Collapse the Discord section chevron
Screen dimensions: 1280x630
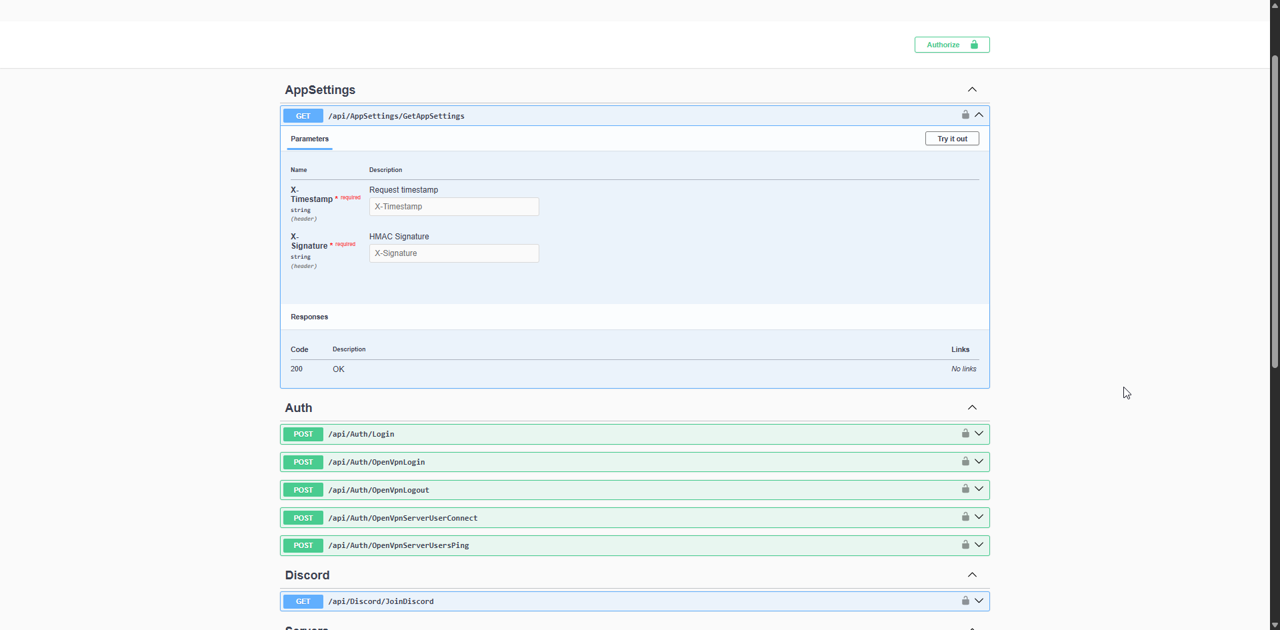tap(972, 575)
